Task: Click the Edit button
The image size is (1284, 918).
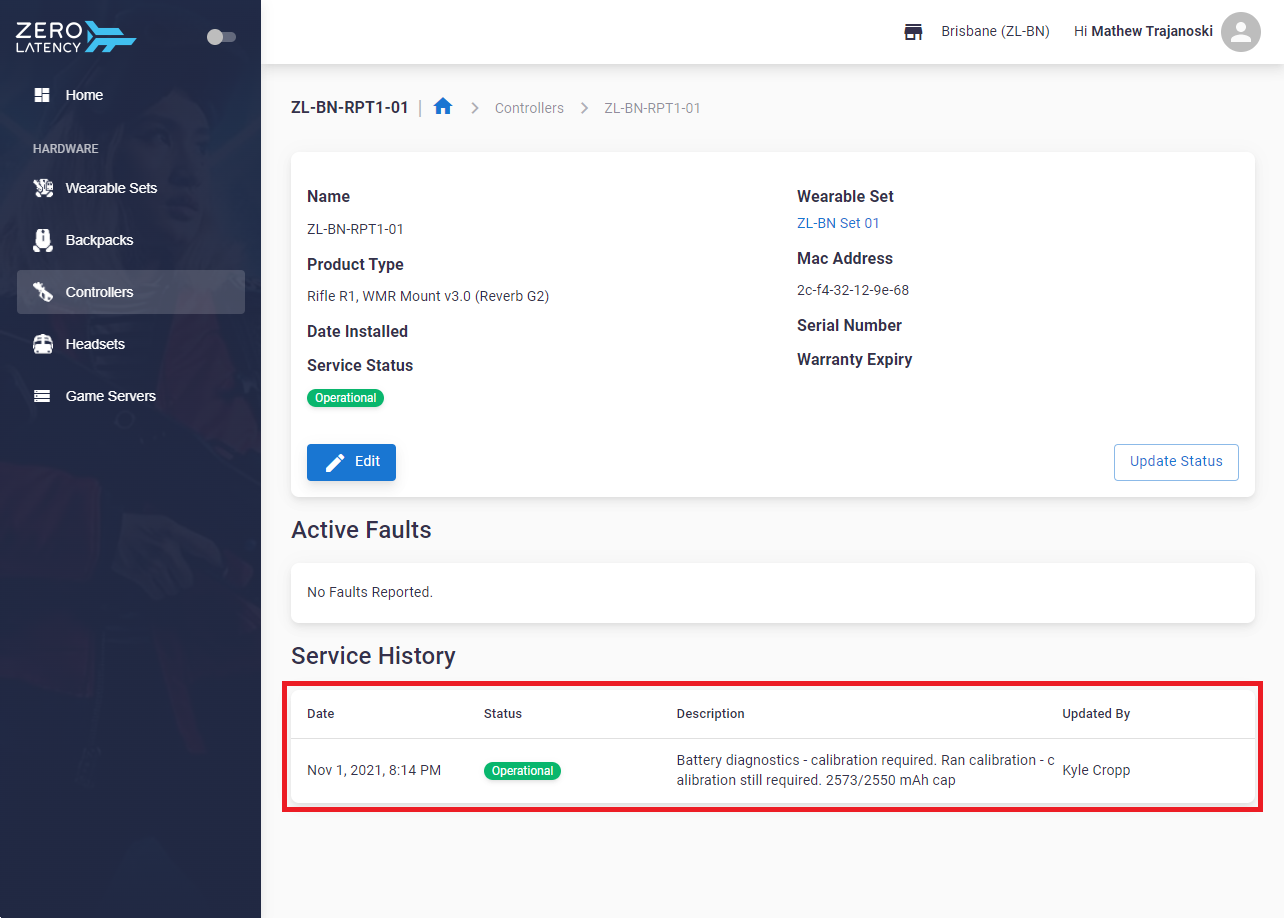Action: click(x=351, y=462)
